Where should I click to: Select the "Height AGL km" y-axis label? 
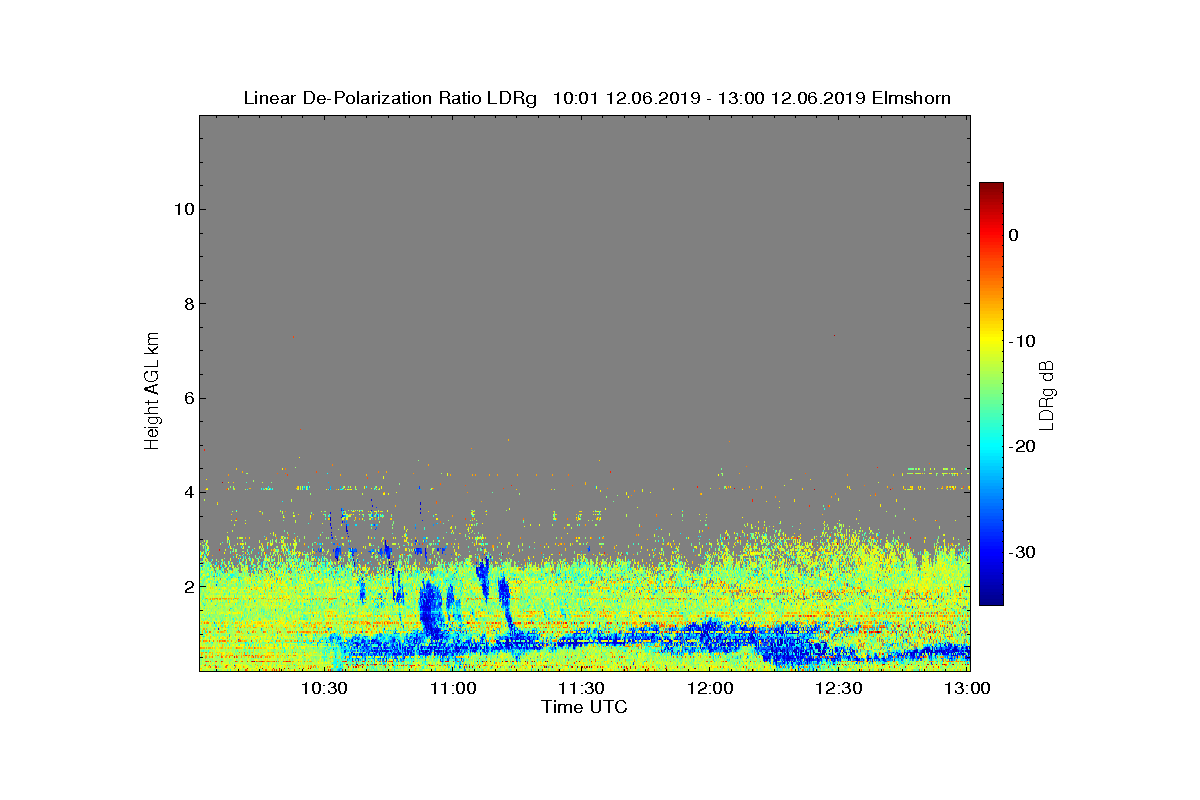coord(152,392)
